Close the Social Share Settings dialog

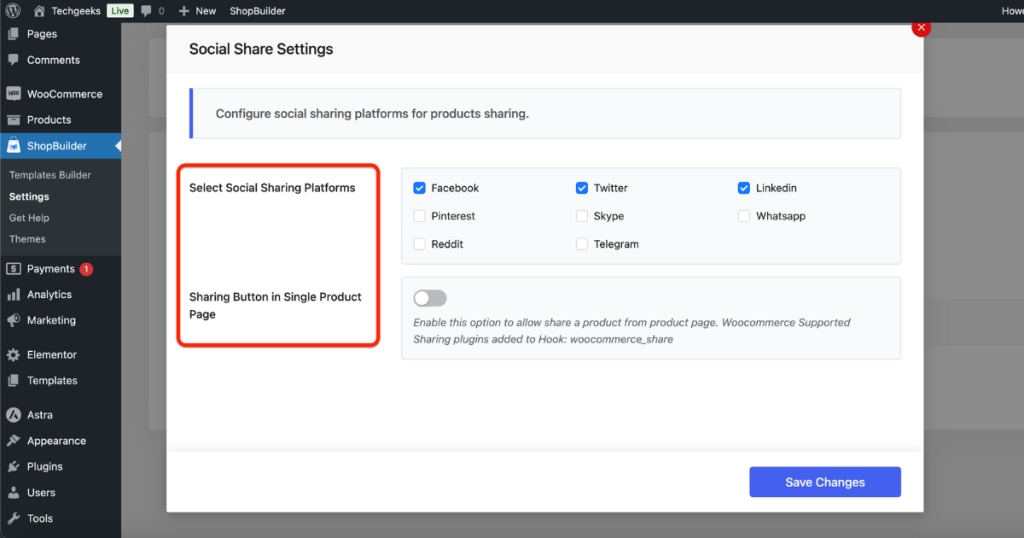pos(921,27)
